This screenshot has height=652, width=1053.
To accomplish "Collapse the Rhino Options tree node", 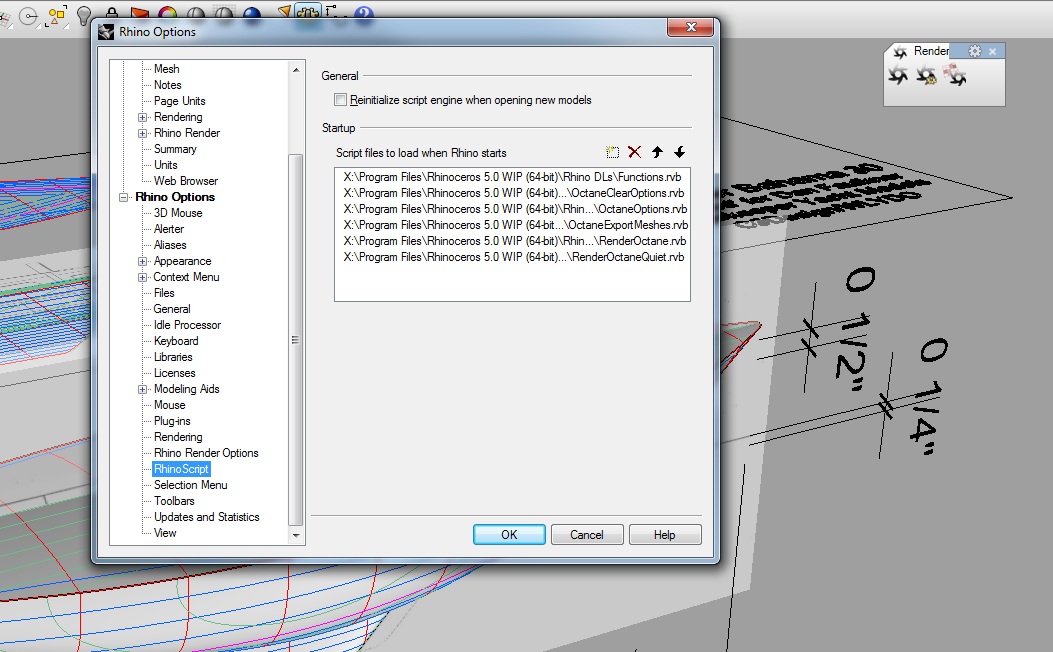I will point(124,197).
